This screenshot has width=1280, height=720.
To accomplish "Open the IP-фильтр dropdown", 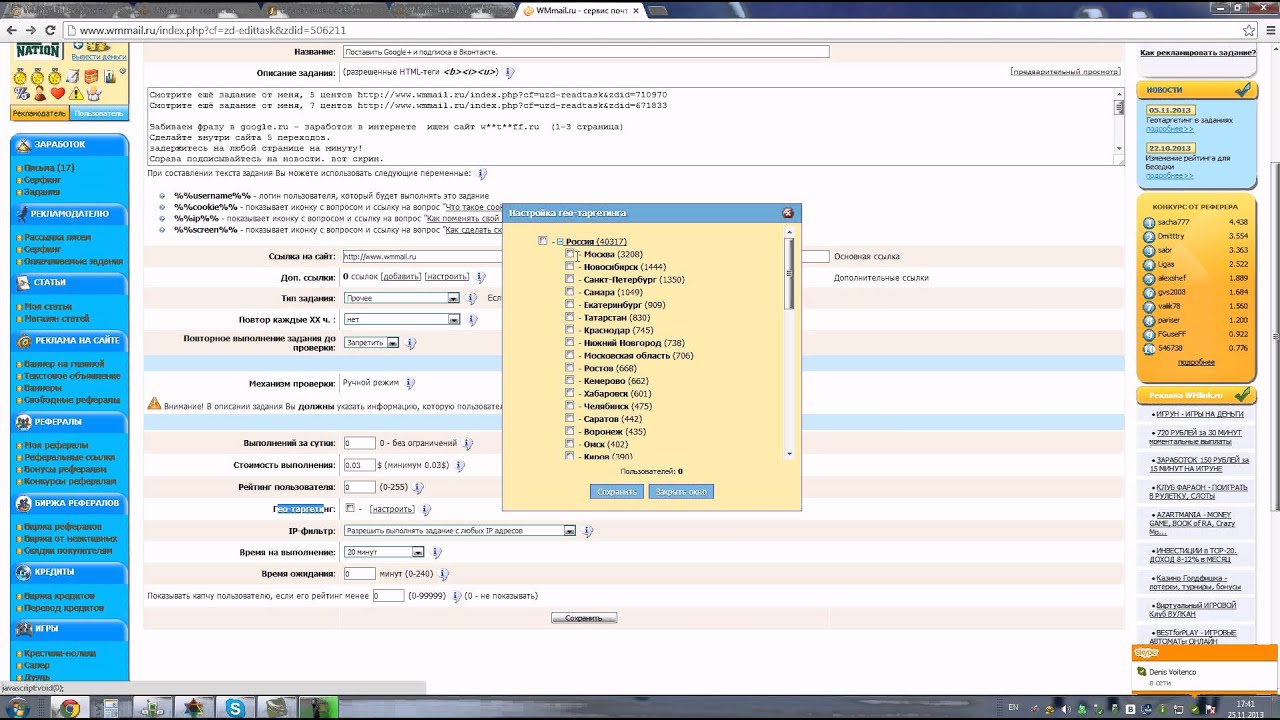I will [459, 531].
